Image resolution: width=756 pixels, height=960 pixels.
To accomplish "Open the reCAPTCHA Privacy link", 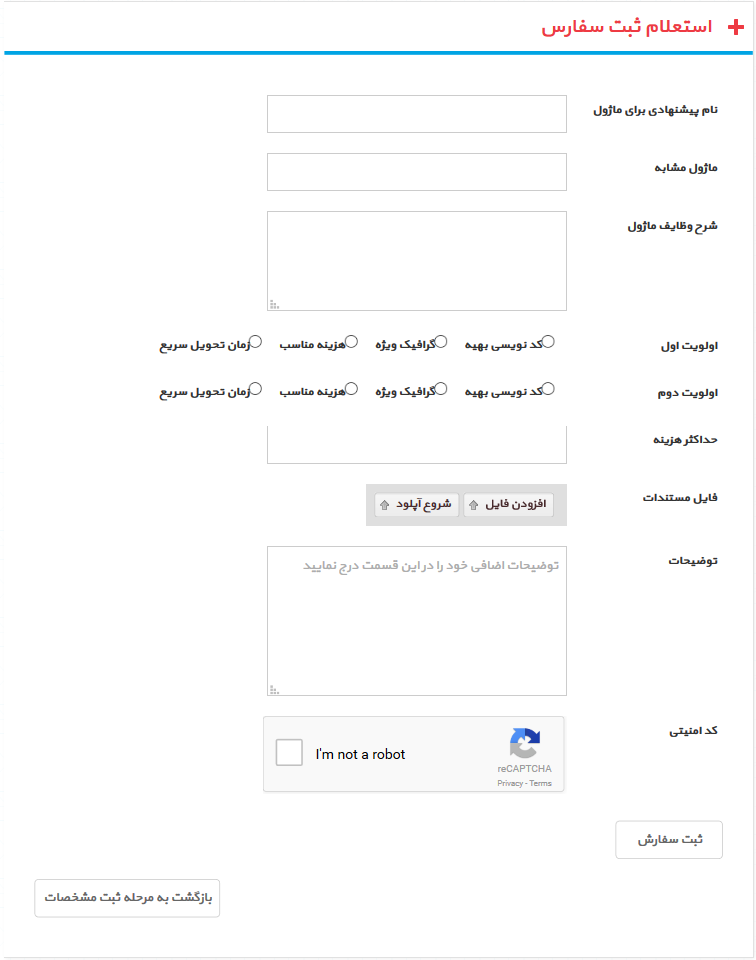I will click(x=510, y=784).
